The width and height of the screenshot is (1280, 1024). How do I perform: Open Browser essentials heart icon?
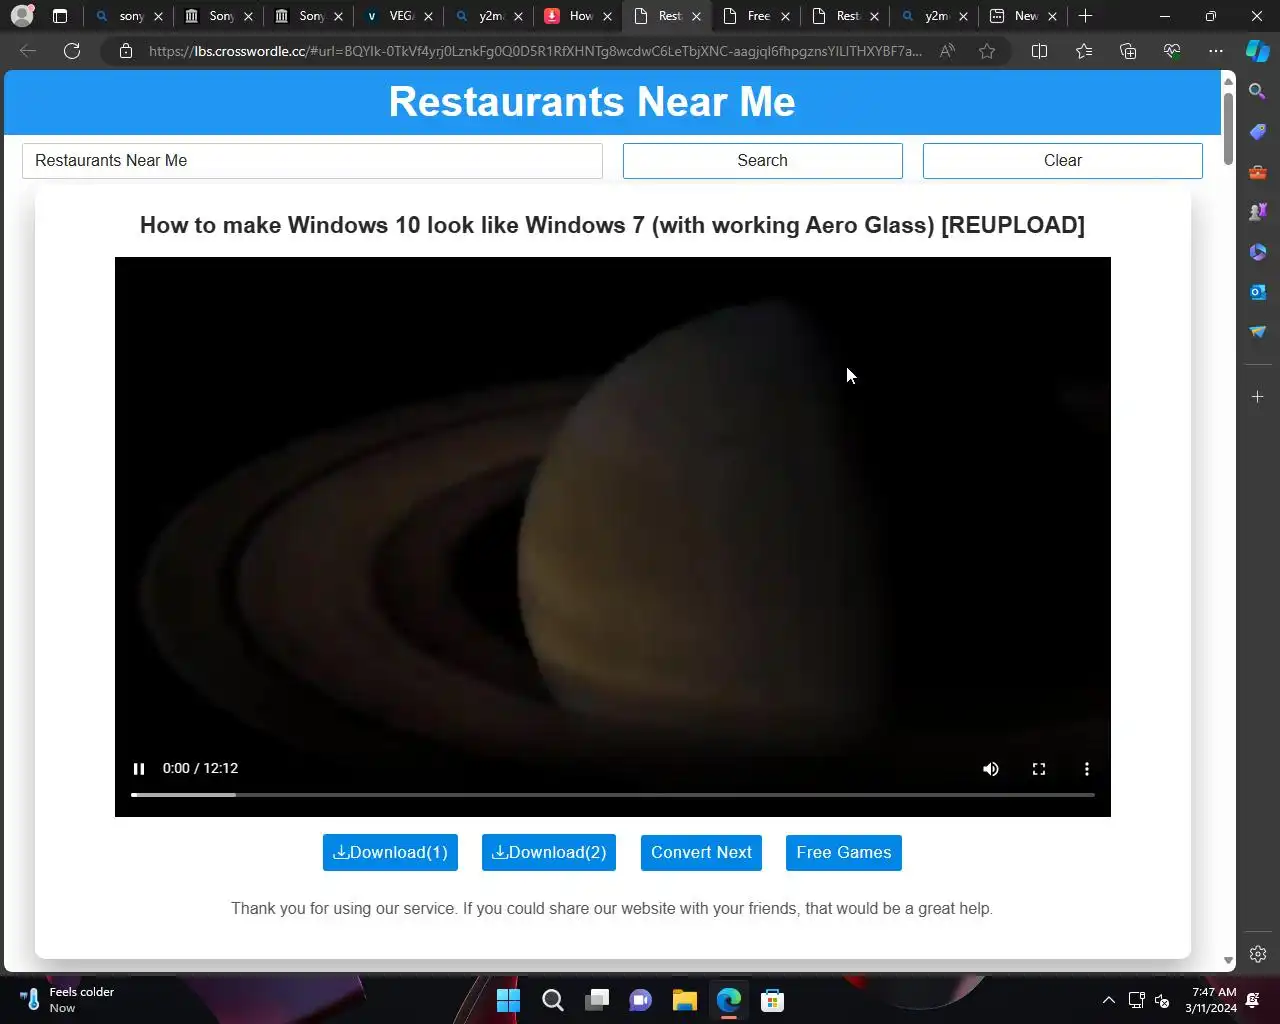(x=1172, y=51)
